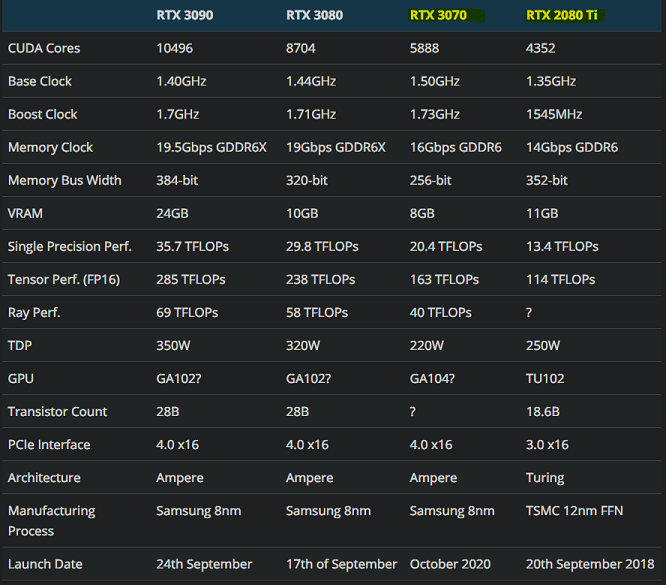Click the 1.44GHz base clock cell
This screenshot has width=666, height=585.
(x=311, y=81)
